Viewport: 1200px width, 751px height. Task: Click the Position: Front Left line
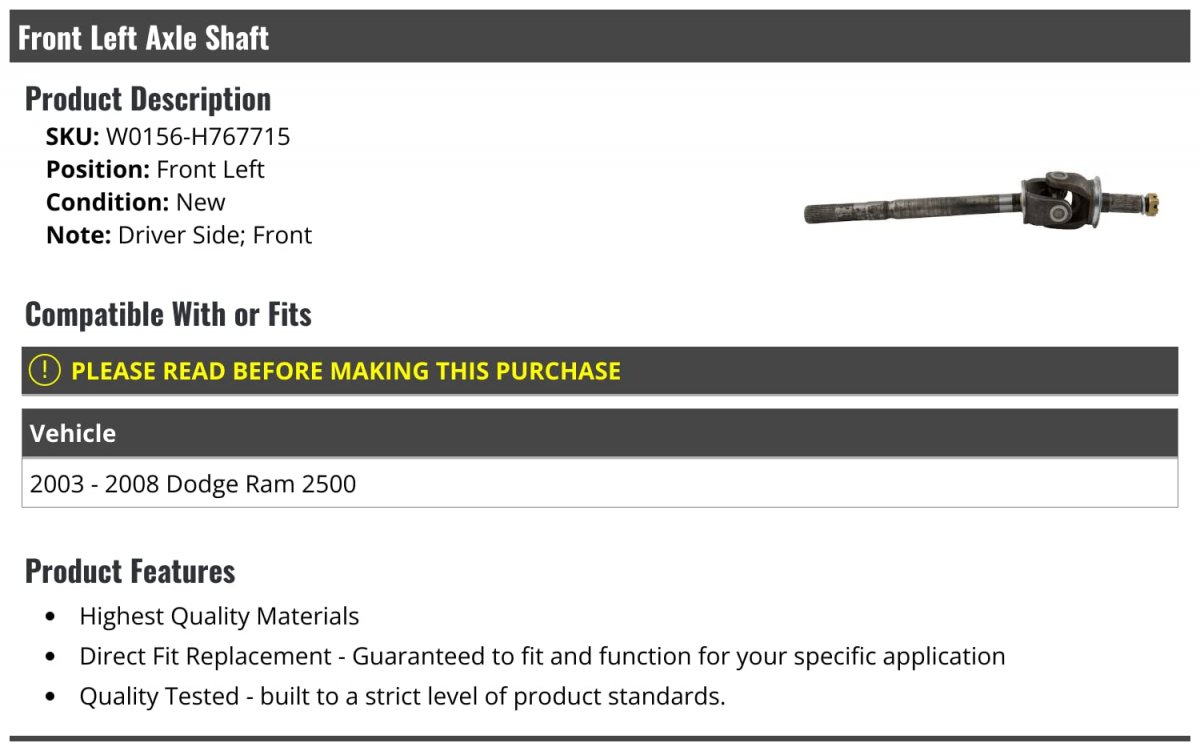point(155,170)
